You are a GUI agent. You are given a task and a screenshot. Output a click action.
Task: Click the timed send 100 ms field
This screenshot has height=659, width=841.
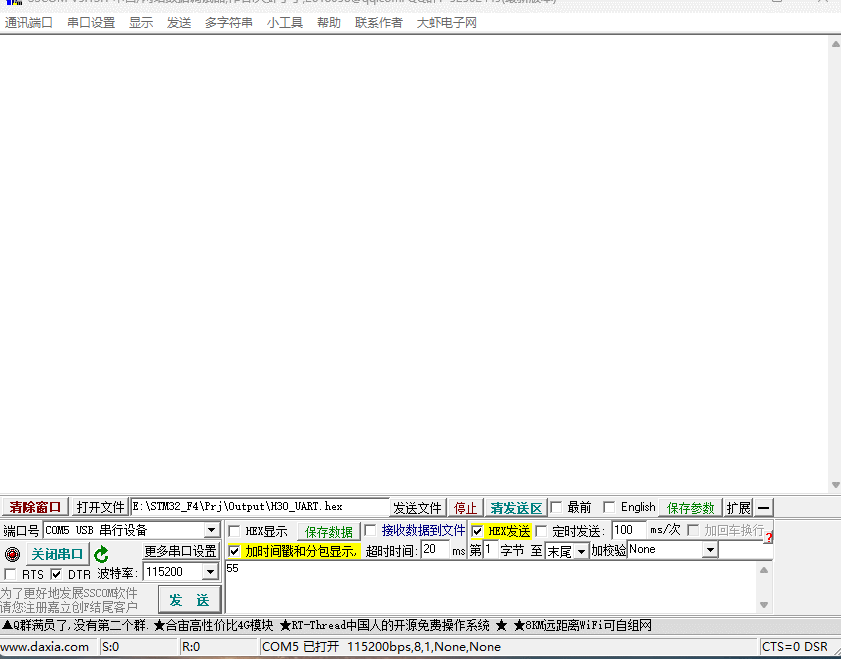click(629, 530)
